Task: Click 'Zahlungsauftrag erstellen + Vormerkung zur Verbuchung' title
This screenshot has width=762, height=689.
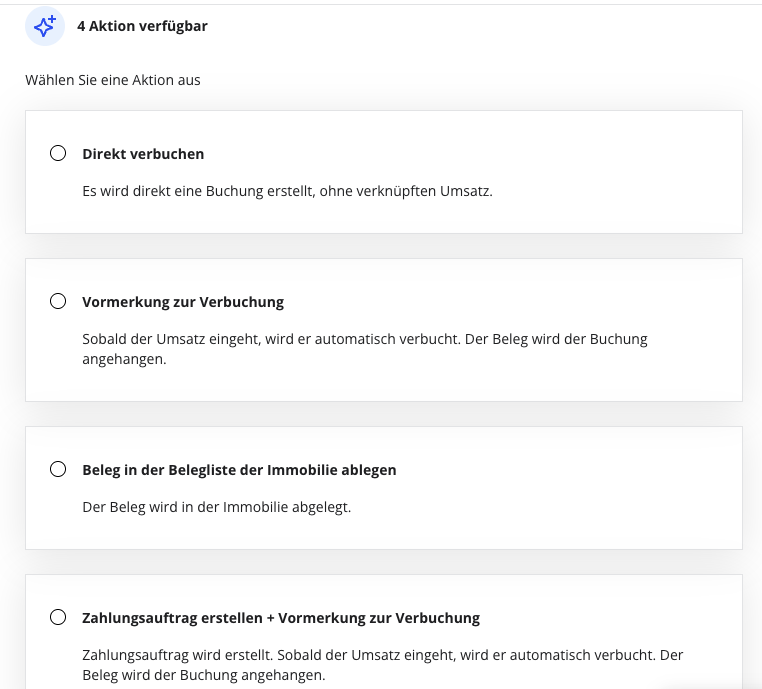Action: tap(281, 618)
